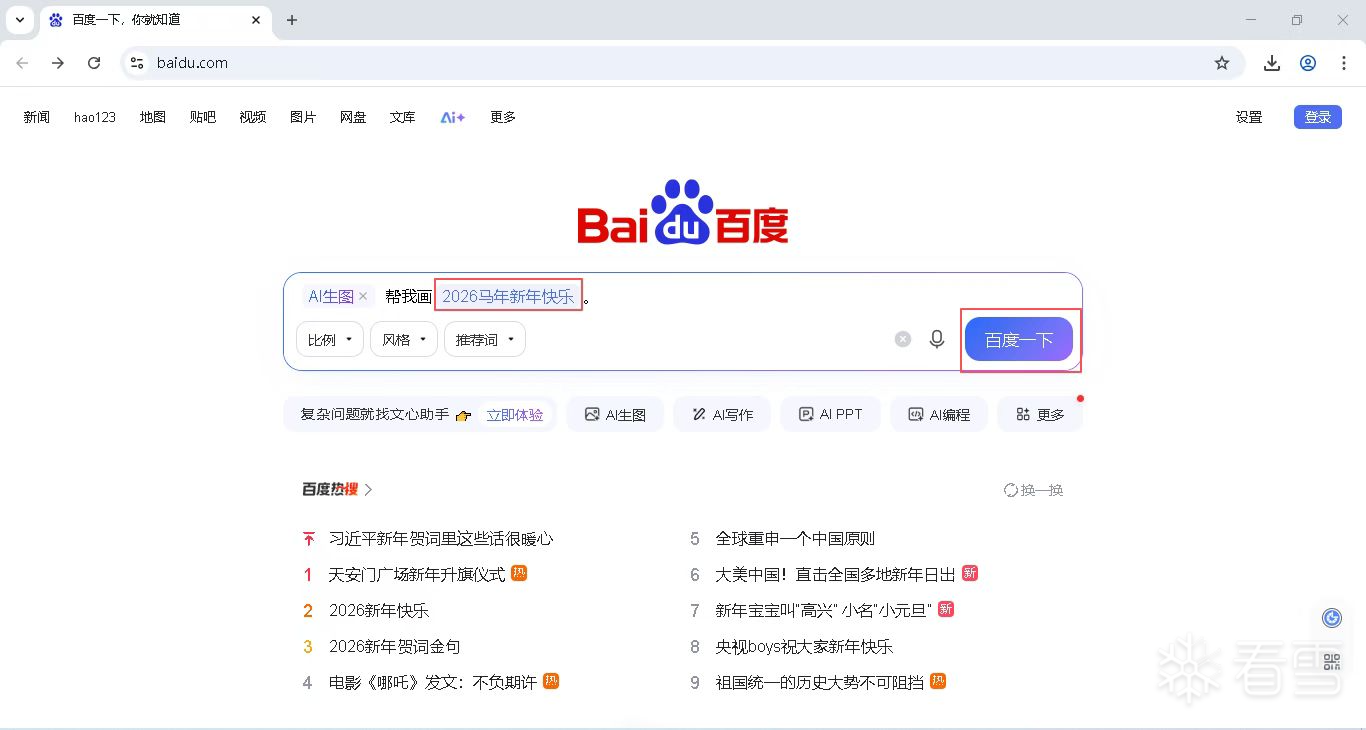Click the 复杂问题就找文心助手 text
The image size is (1366, 730).
(375, 415)
